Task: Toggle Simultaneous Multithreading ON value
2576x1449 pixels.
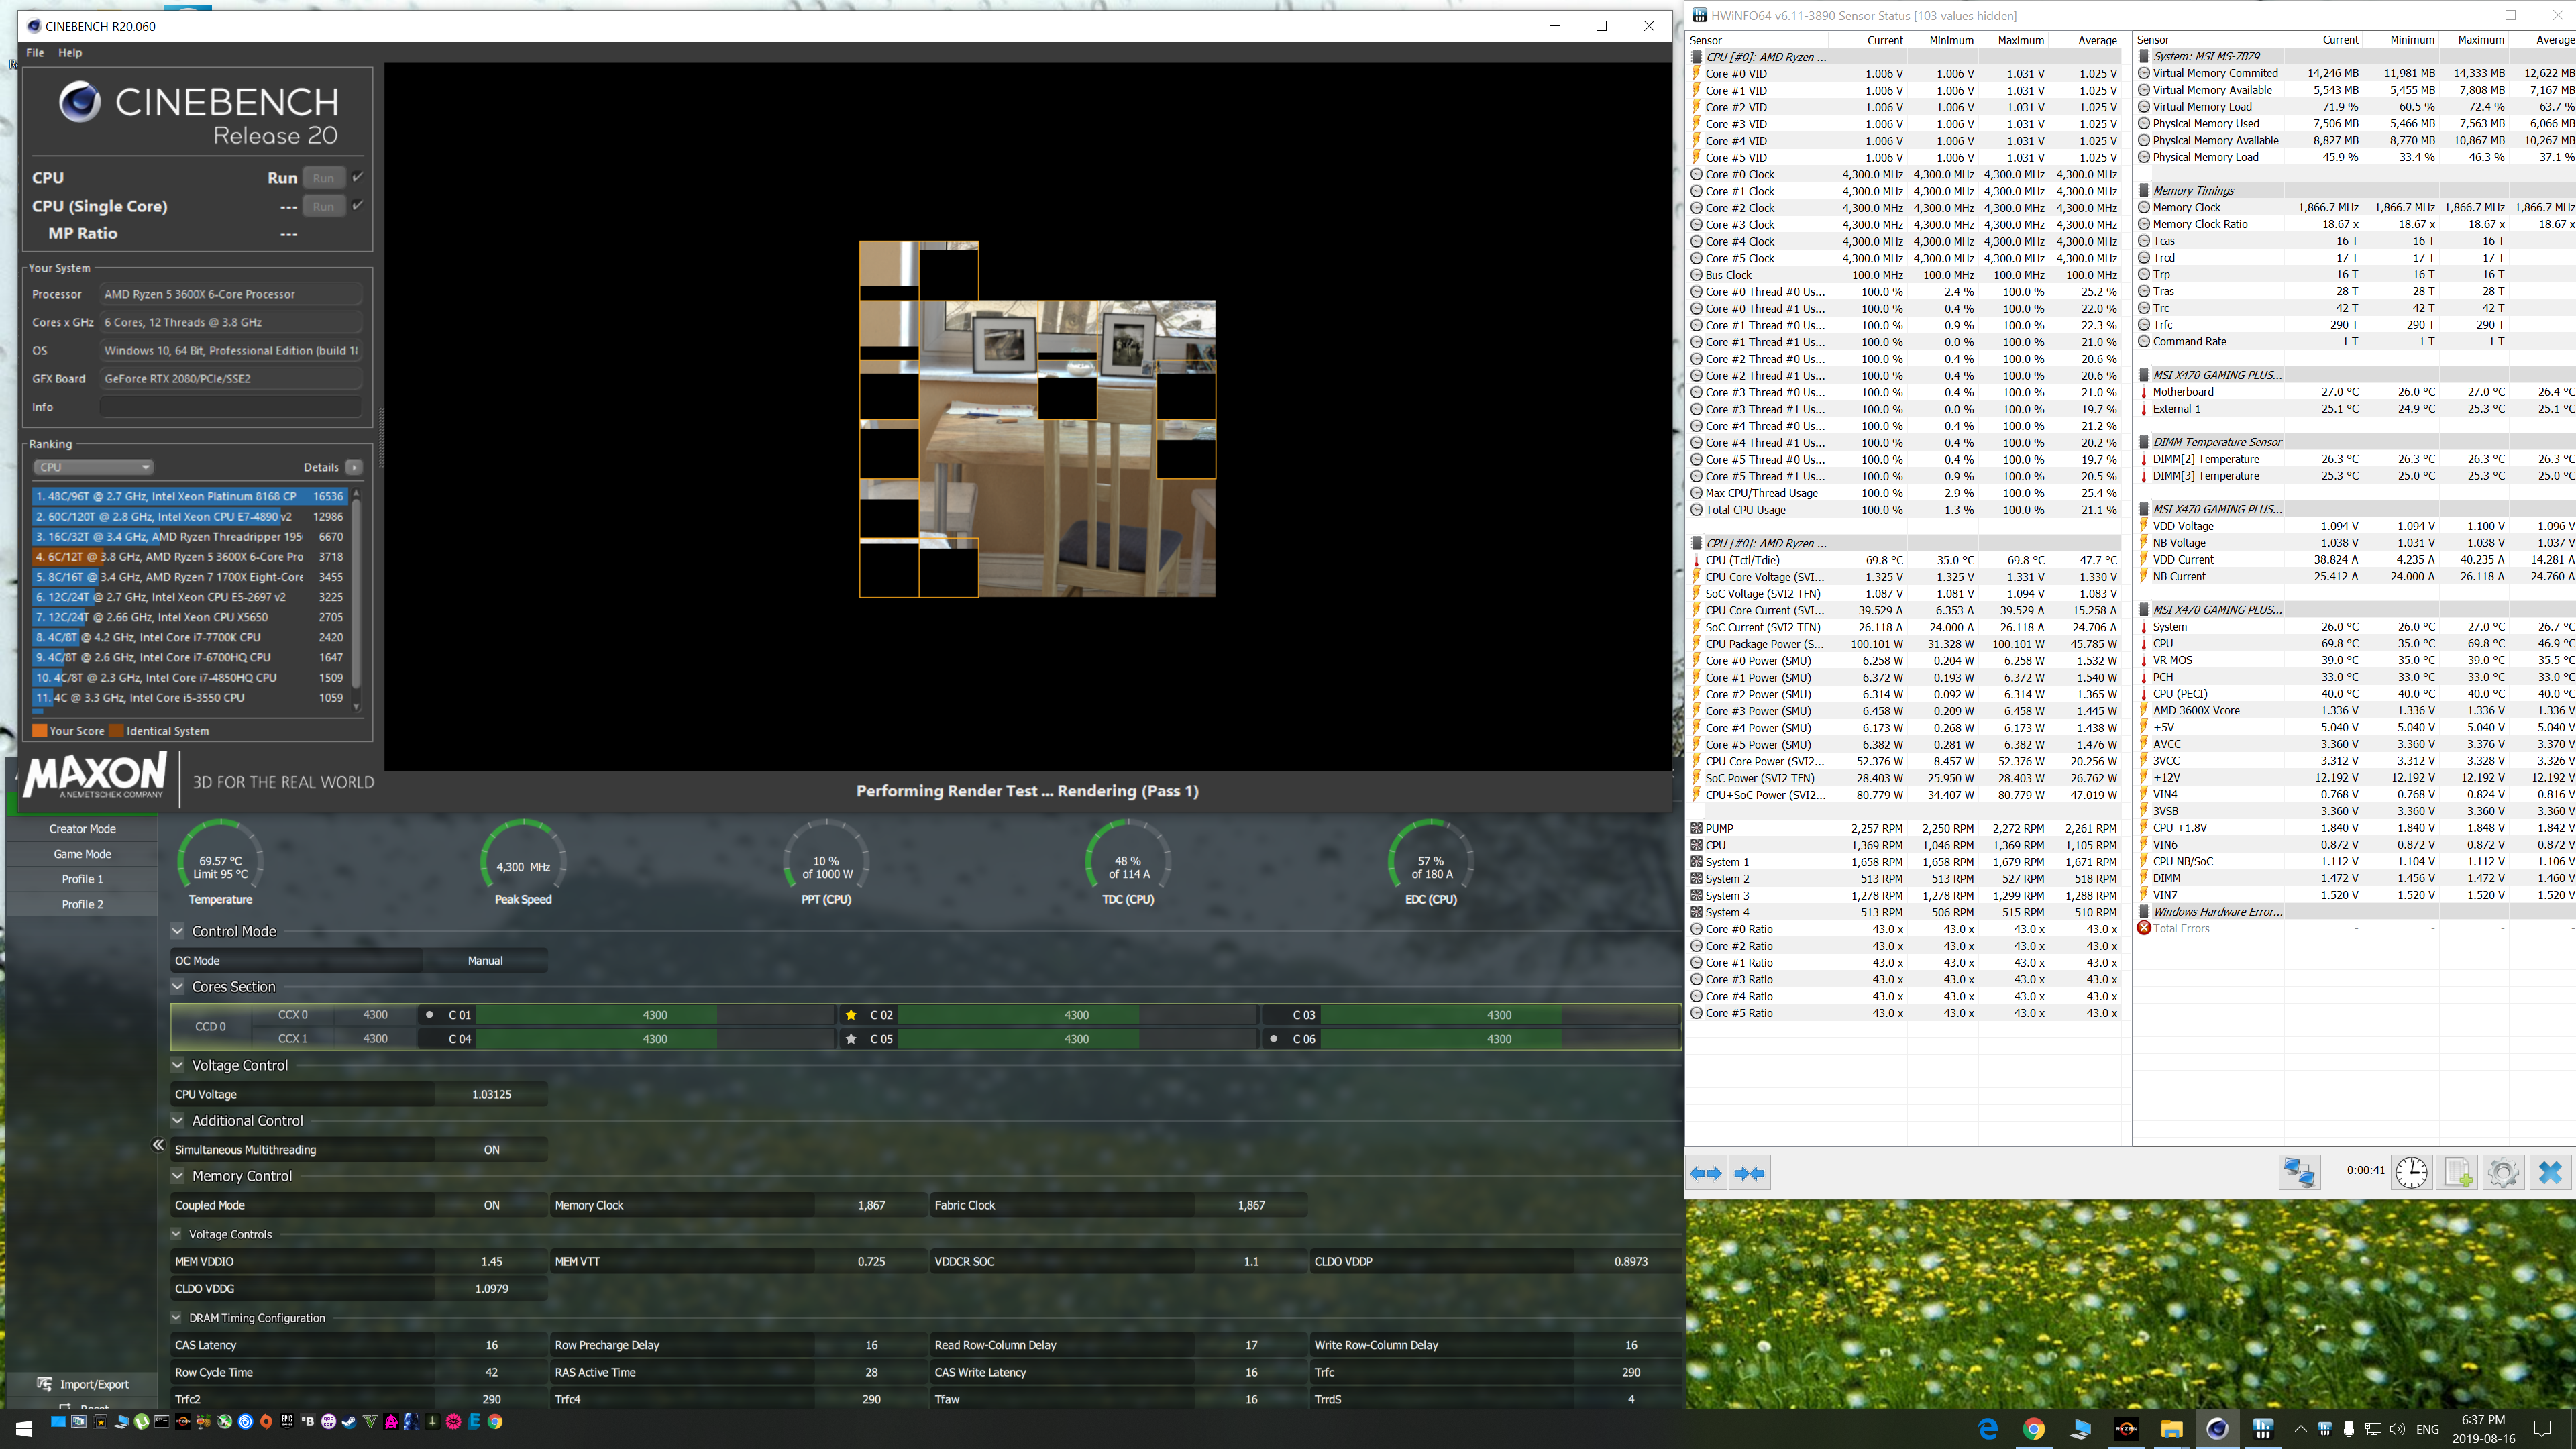Action: click(x=491, y=1150)
